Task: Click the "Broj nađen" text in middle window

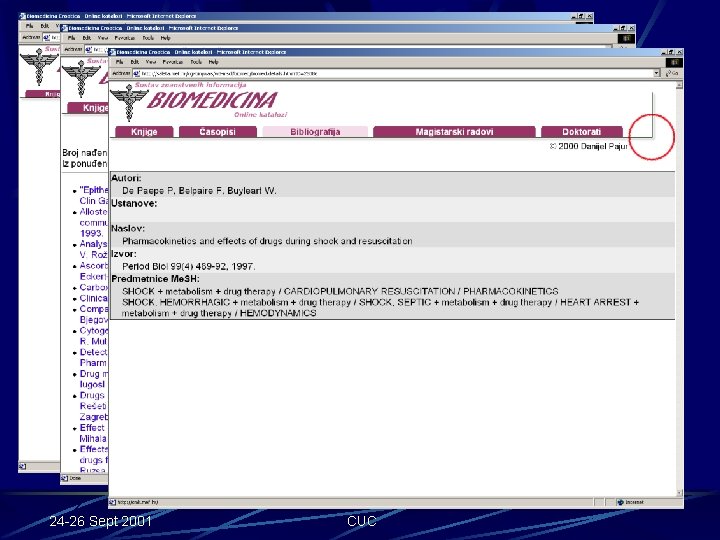Action: tap(85, 152)
